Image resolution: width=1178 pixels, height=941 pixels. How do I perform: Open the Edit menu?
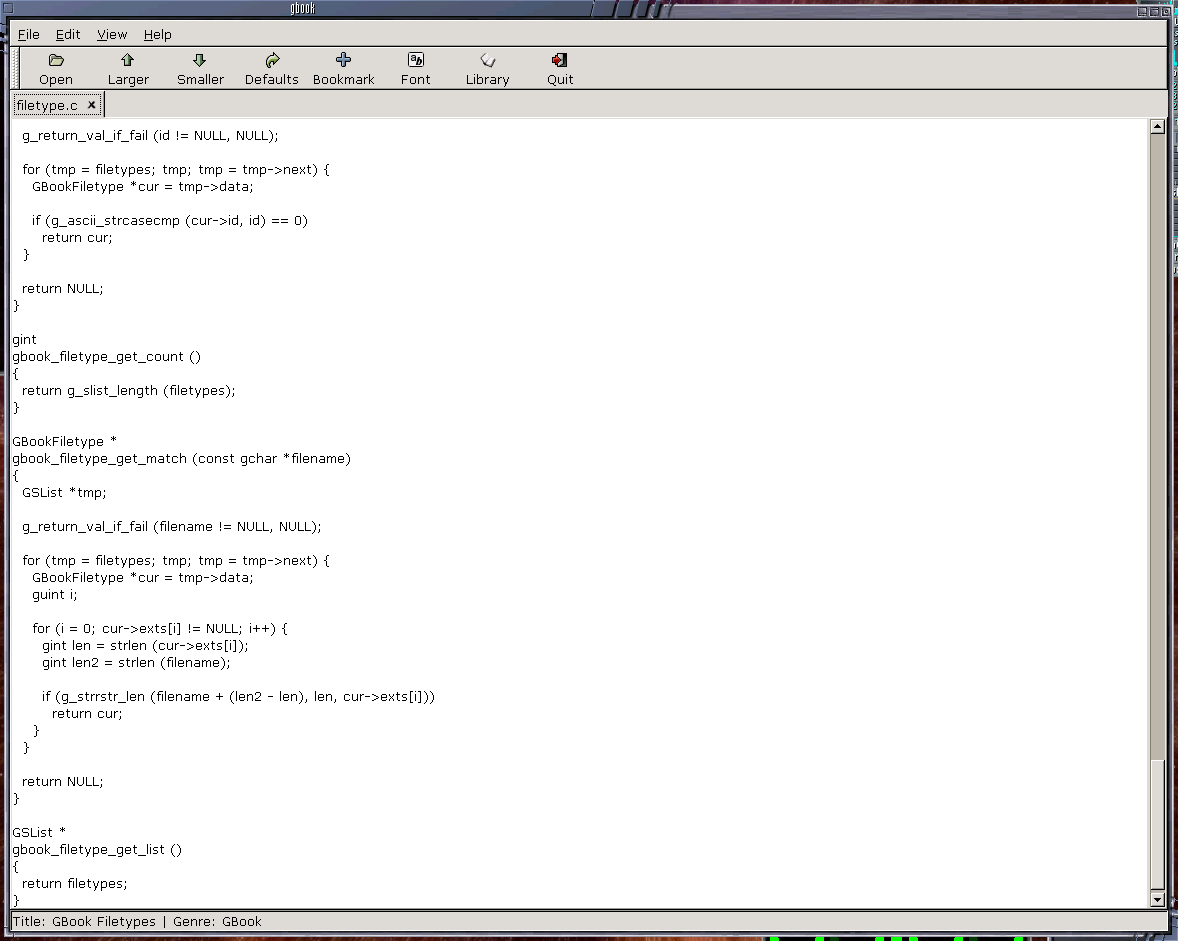coord(68,34)
